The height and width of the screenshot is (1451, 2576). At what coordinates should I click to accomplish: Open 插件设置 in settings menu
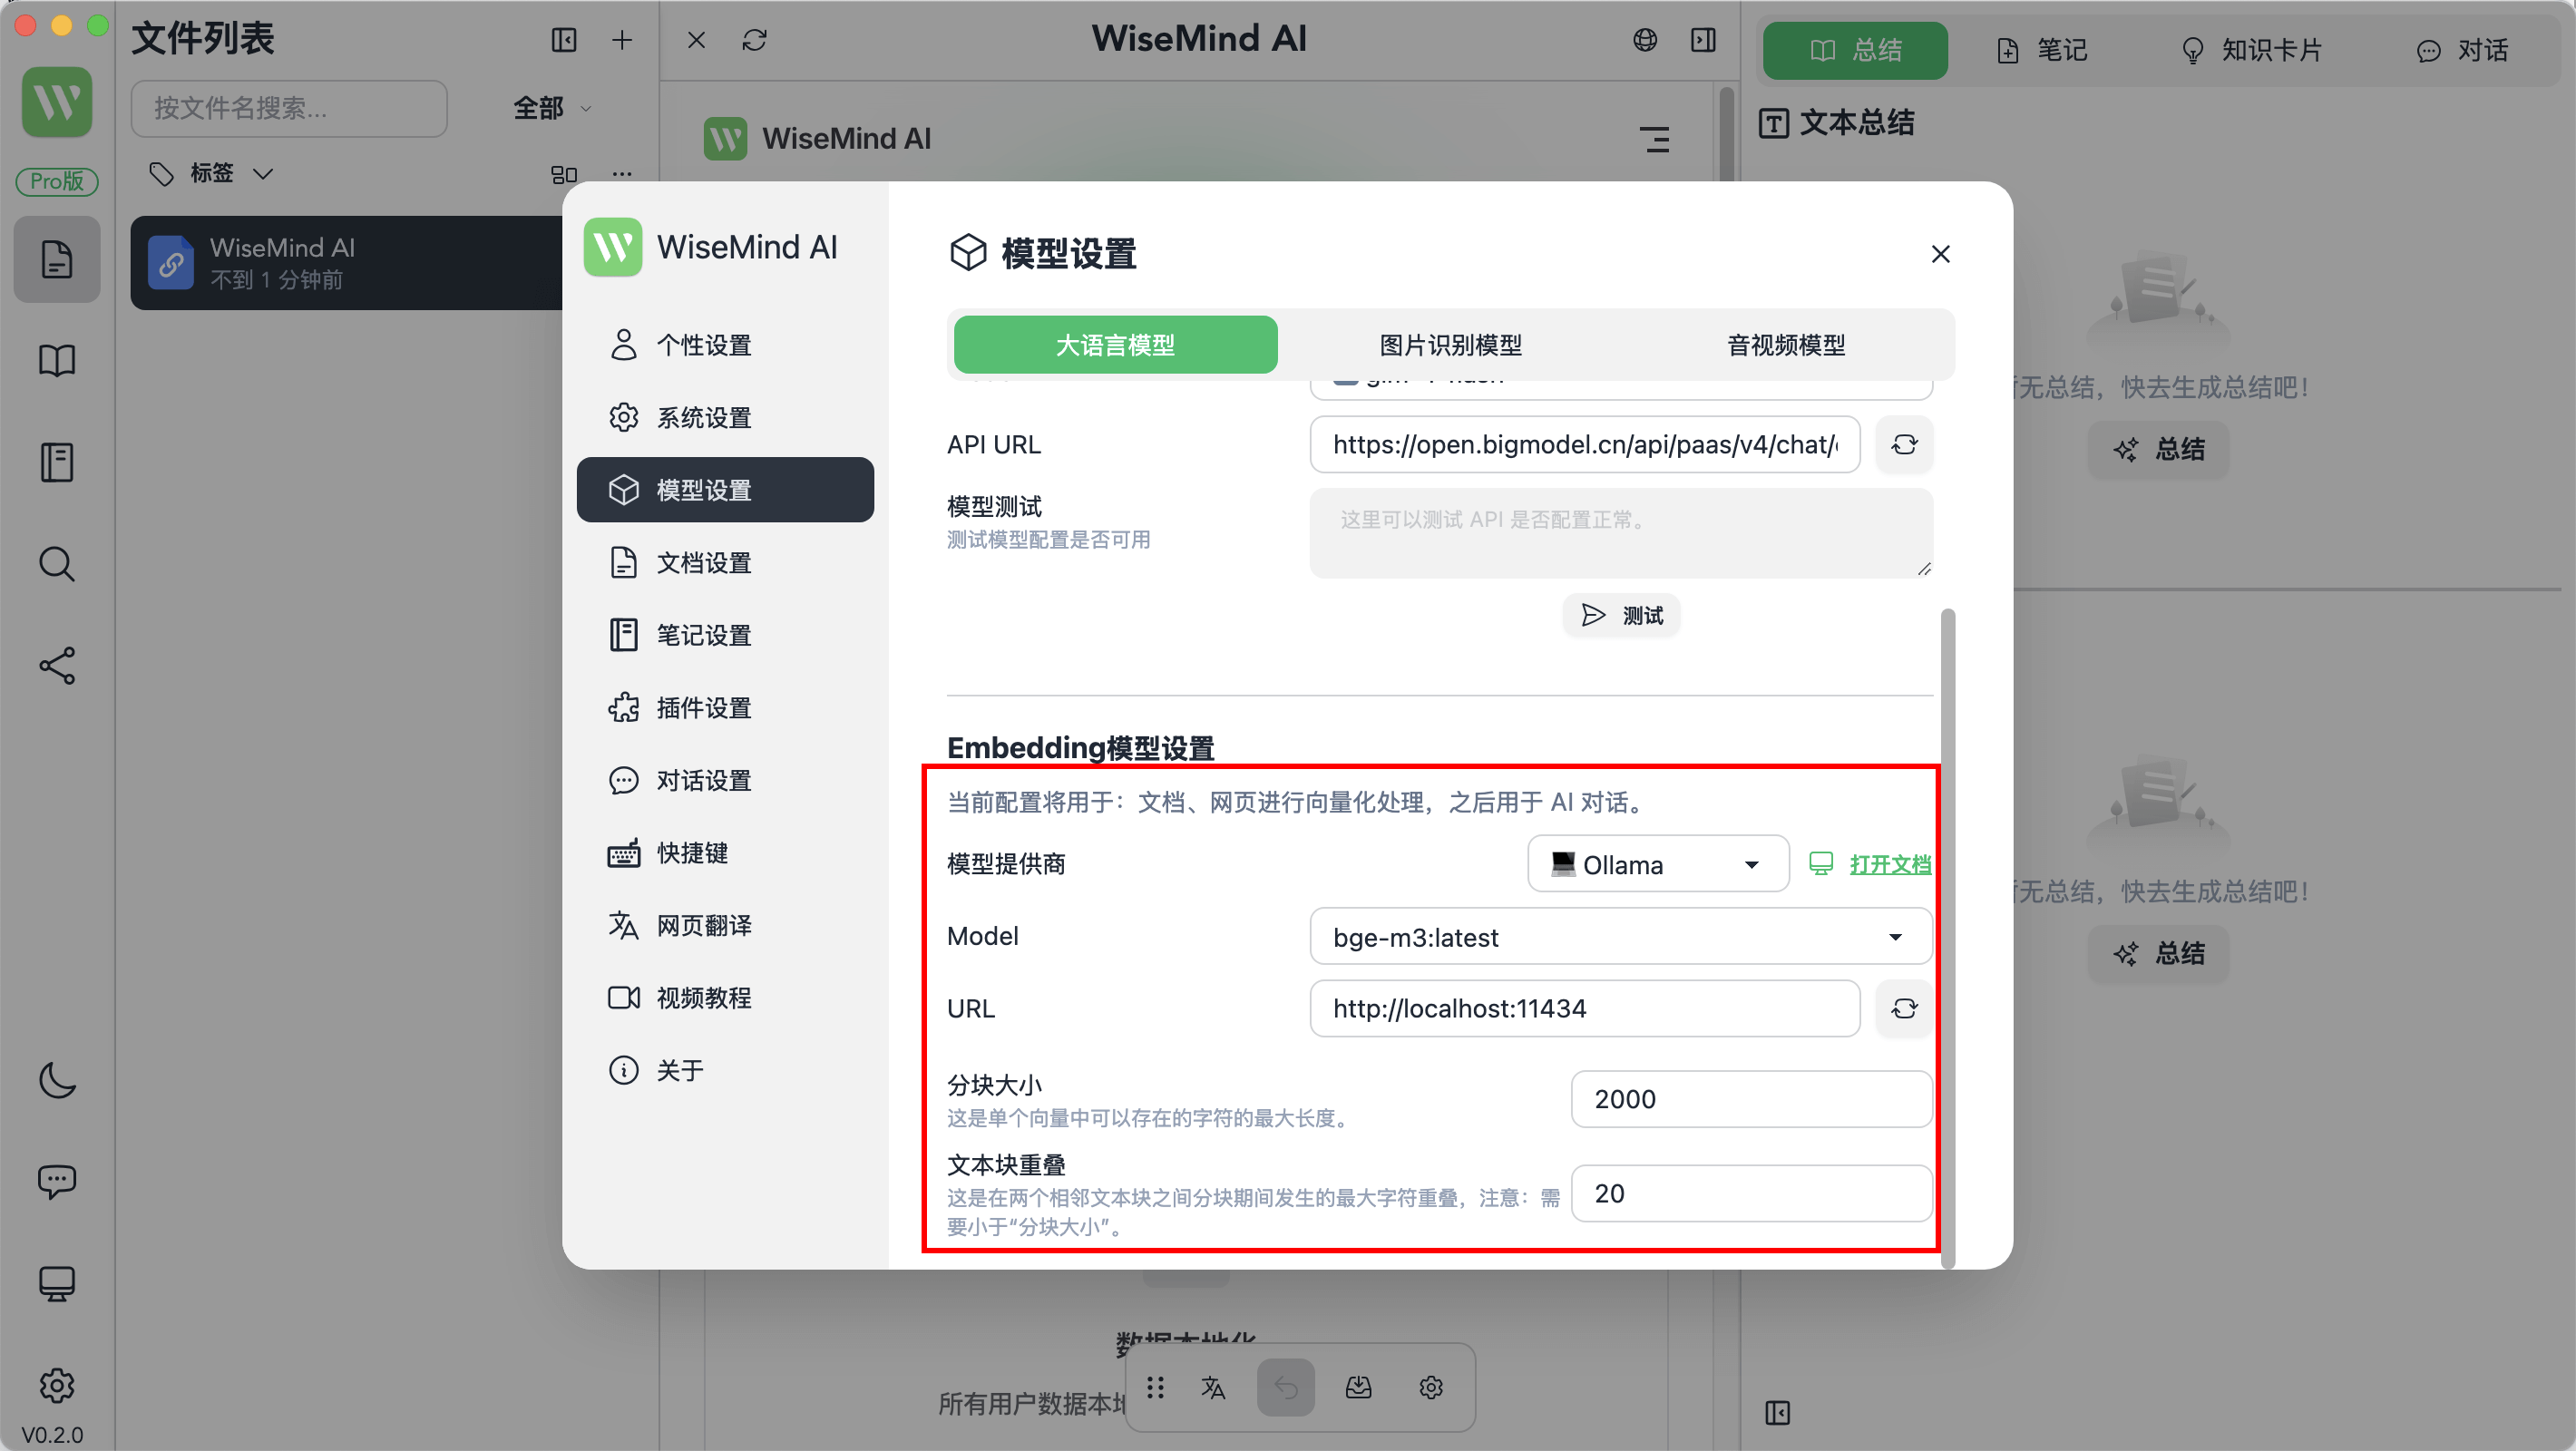(726, 707)
